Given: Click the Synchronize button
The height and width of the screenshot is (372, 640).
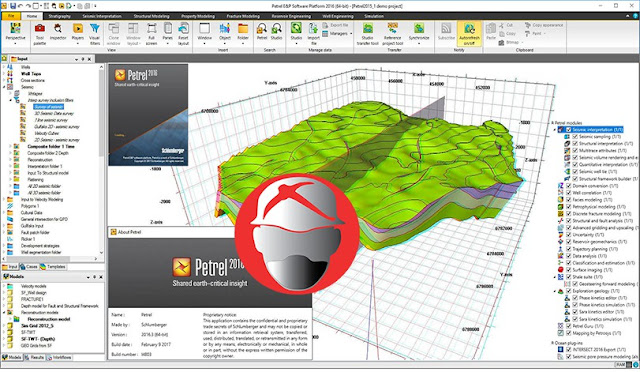Looking at the screenshot, I should coord(419,33).
